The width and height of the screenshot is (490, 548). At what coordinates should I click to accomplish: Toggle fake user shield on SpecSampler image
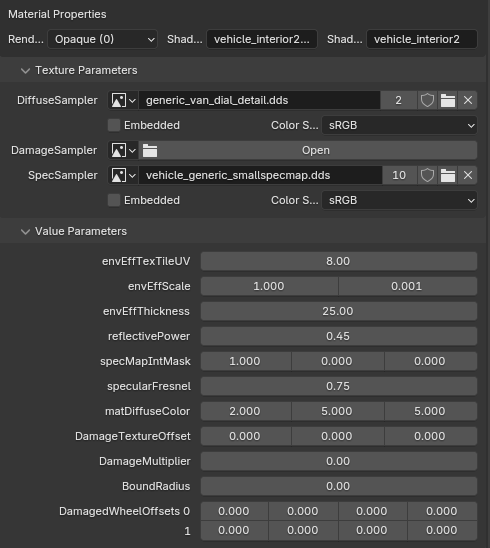427,175
